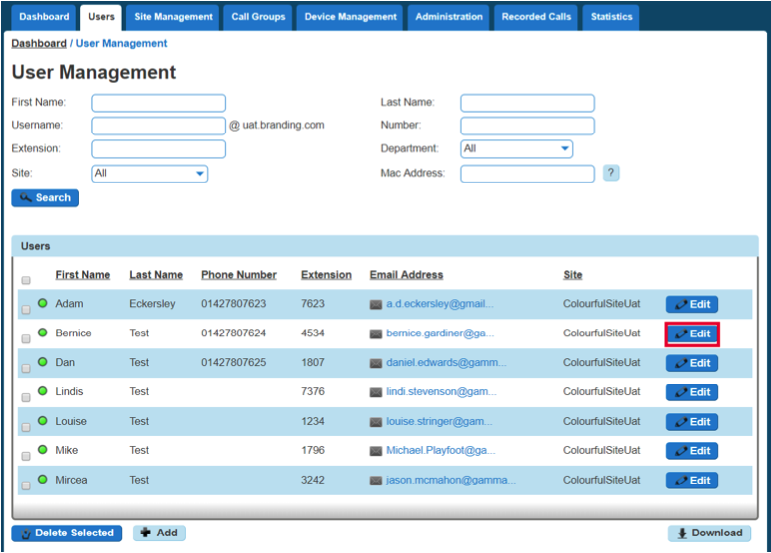
Task: Edit the user Bernice Test
Action: tap(692, 334)
